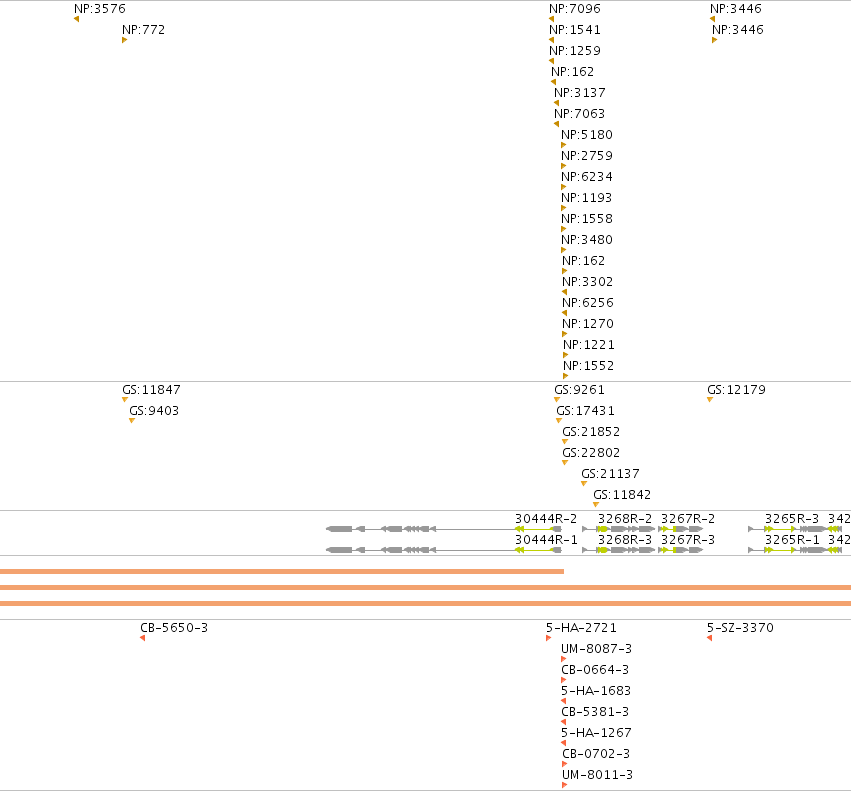Choose the NP:2759 insertion label
The width and height of the screenshot is (851, 791).
coord(587,156)
